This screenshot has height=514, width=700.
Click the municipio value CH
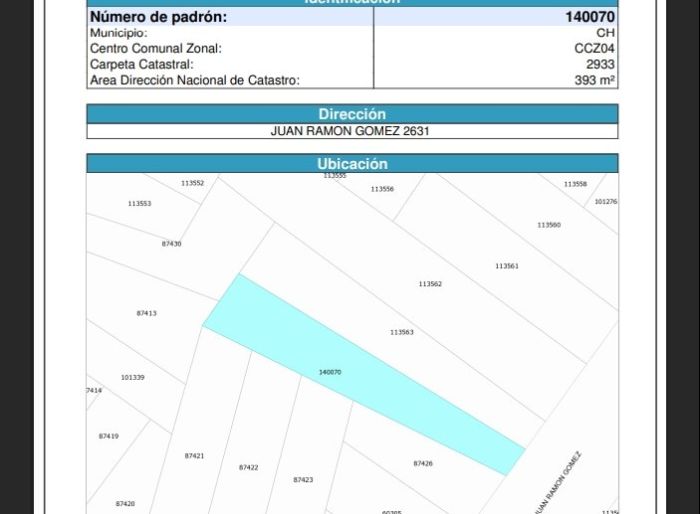click(605, 33)
